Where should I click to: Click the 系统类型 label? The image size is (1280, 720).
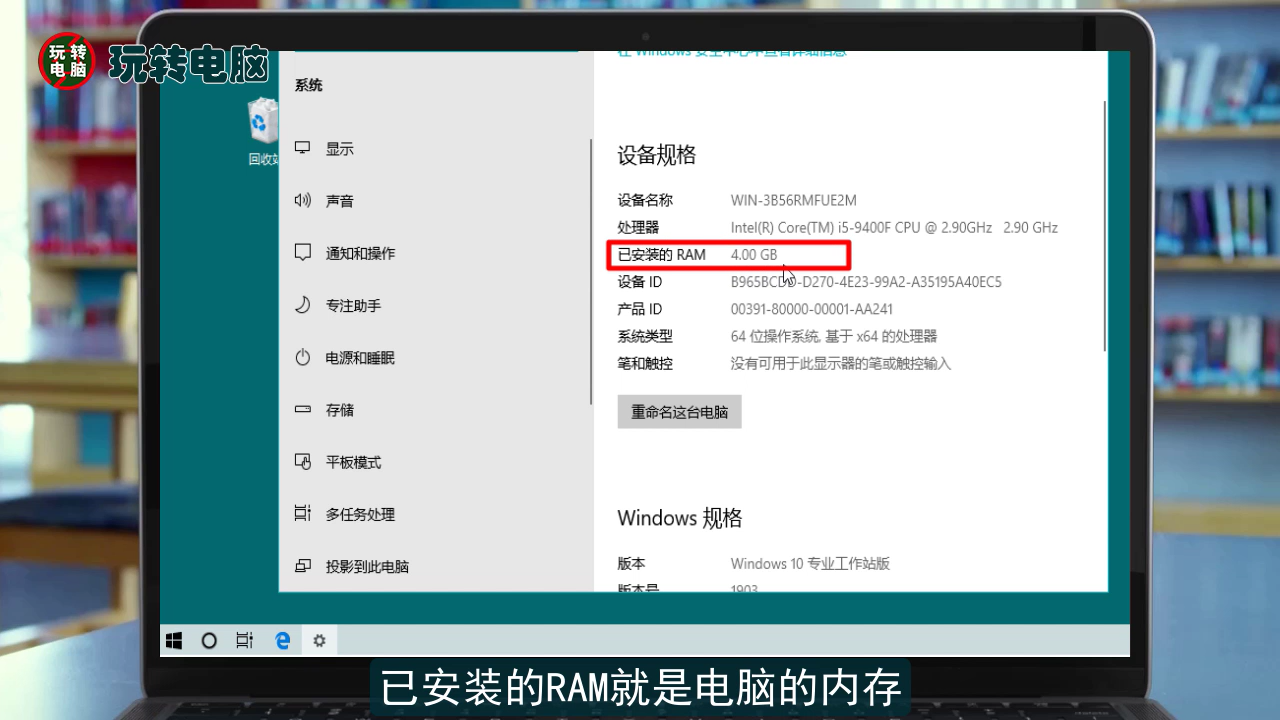point(645,336)
